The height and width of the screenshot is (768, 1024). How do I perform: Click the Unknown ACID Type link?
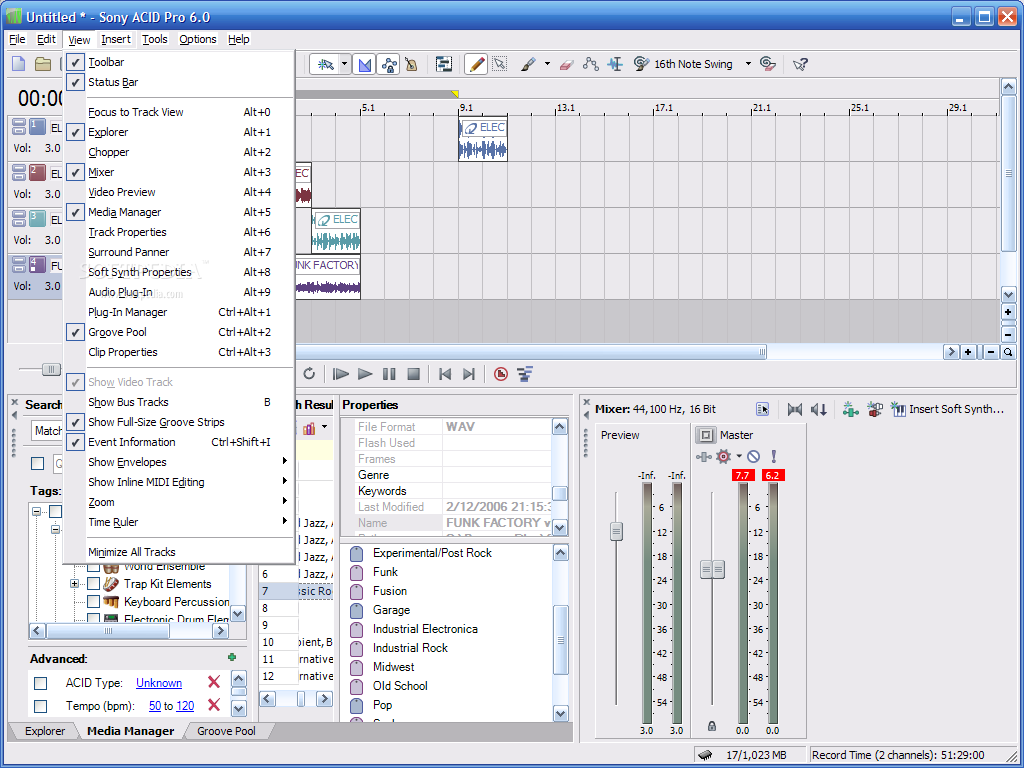(159, 683)
